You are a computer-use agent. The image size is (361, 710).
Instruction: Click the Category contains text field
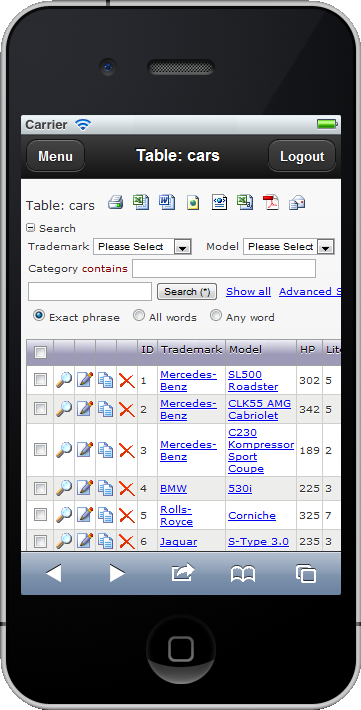pos(224,269)
